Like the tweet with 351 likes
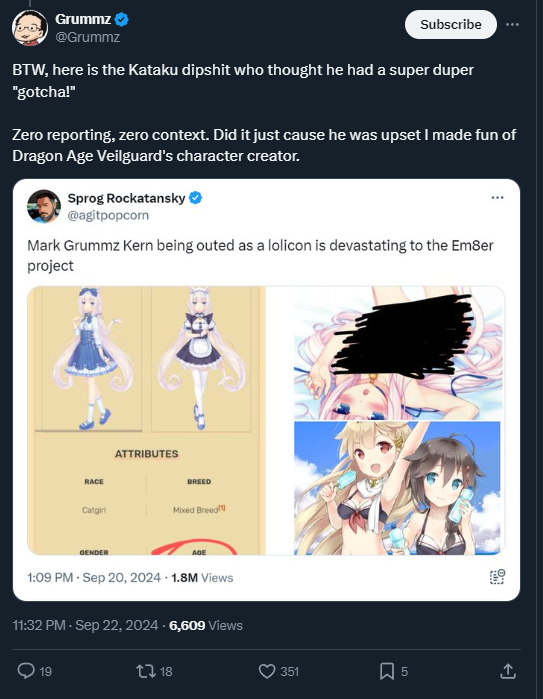The width and height of the screenshot is (543, 699). tap(267, 671)
